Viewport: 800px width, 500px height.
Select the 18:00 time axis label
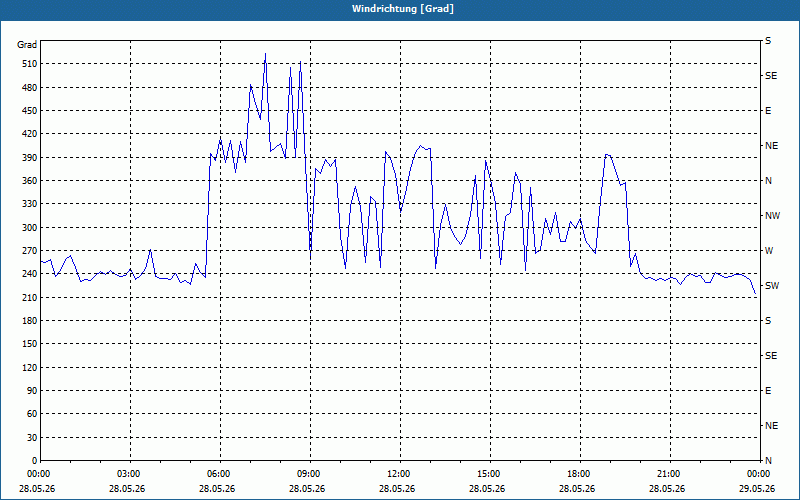[x=579, y=474]
